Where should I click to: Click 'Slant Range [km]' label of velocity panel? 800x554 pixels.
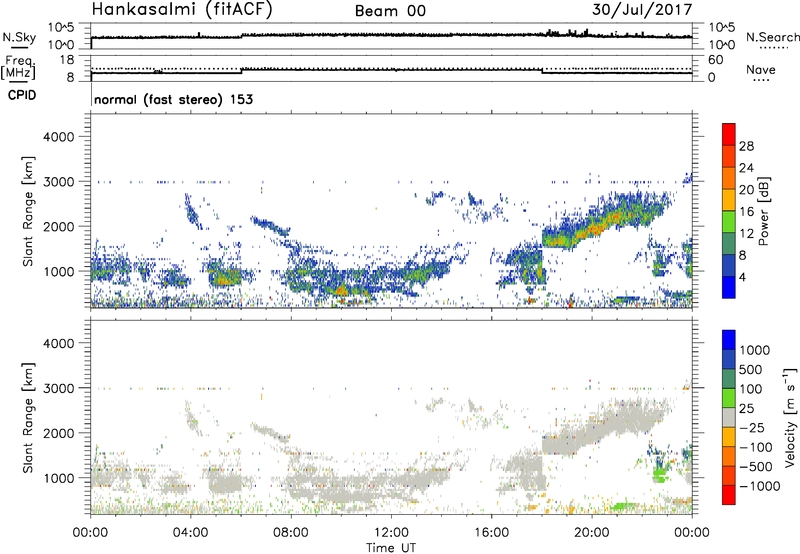tap(28, 417)
